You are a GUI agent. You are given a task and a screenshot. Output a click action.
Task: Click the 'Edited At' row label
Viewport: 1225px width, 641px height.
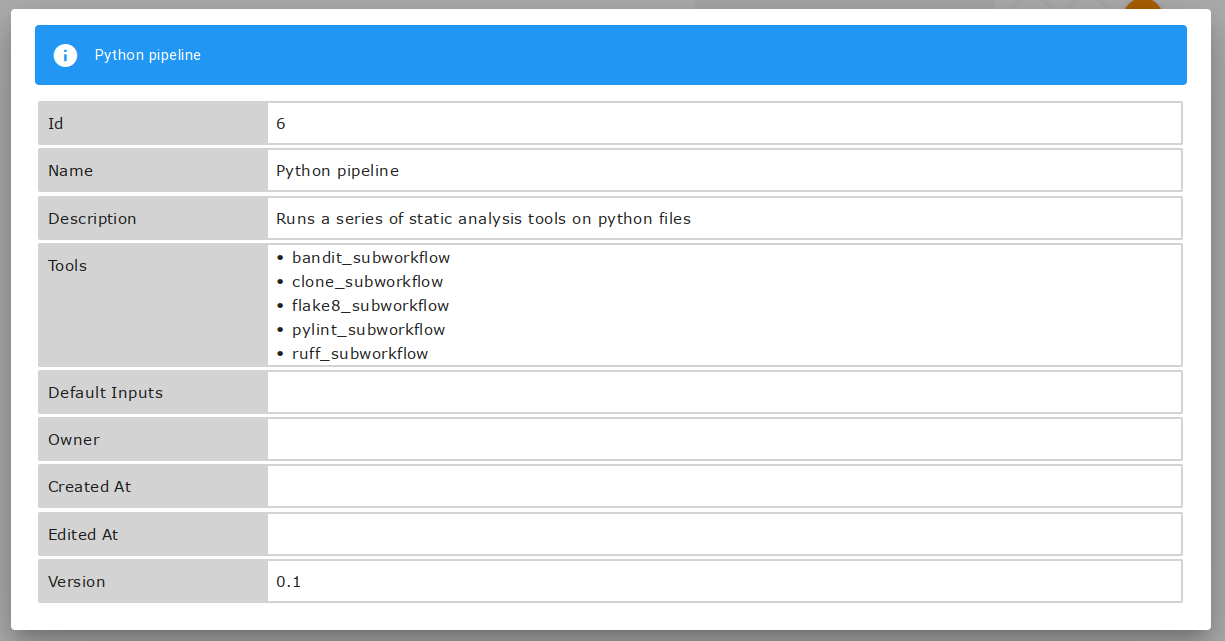point(83,535)
